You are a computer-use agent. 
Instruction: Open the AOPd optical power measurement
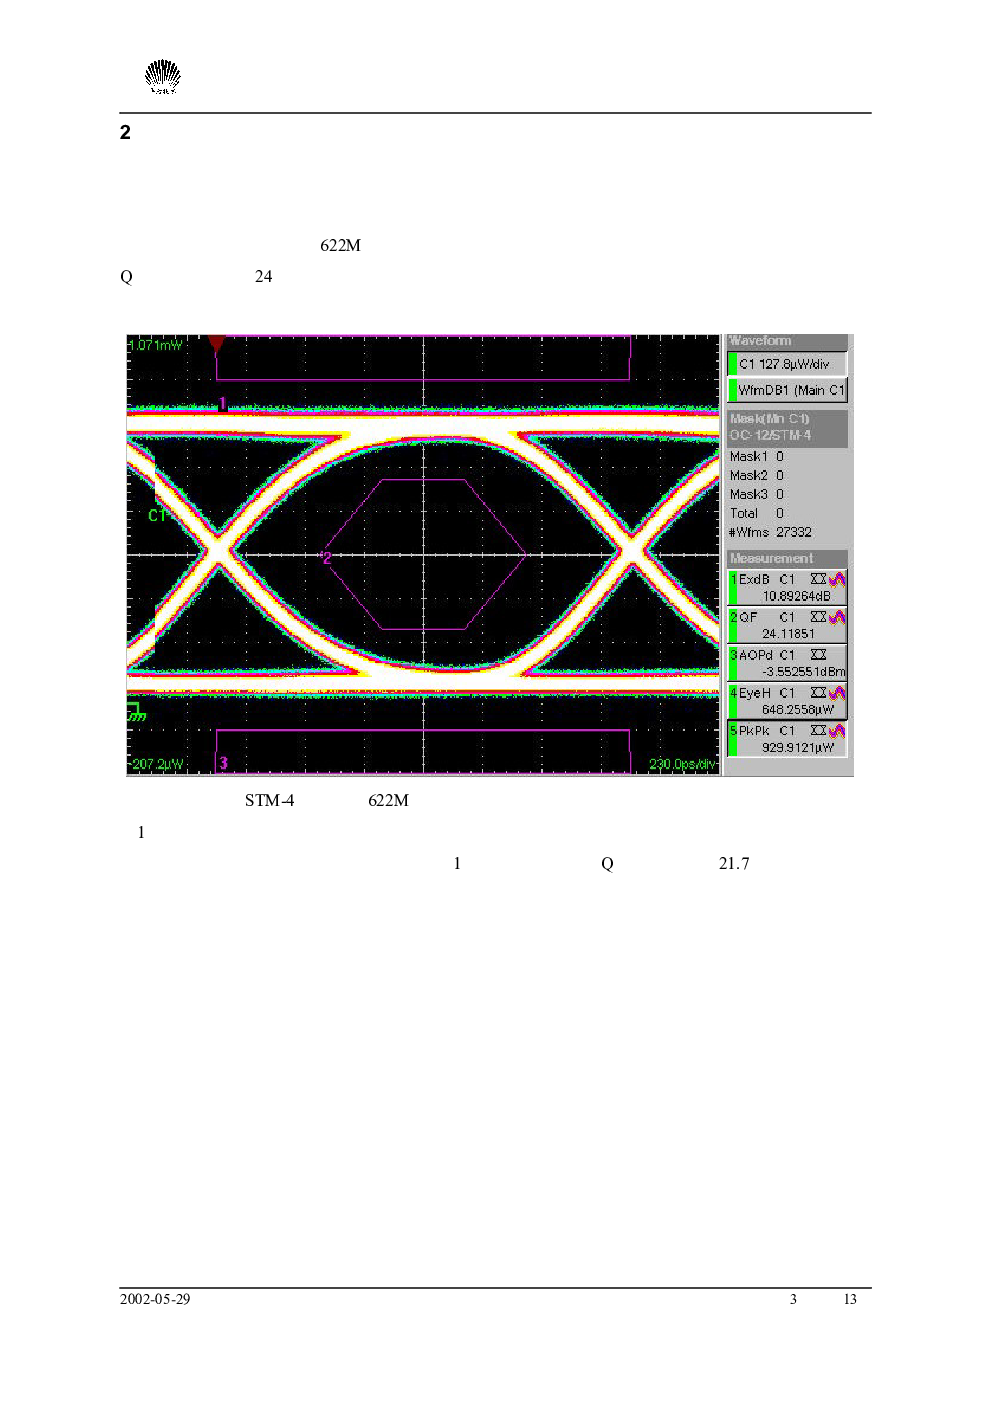[x=787, y=663]
